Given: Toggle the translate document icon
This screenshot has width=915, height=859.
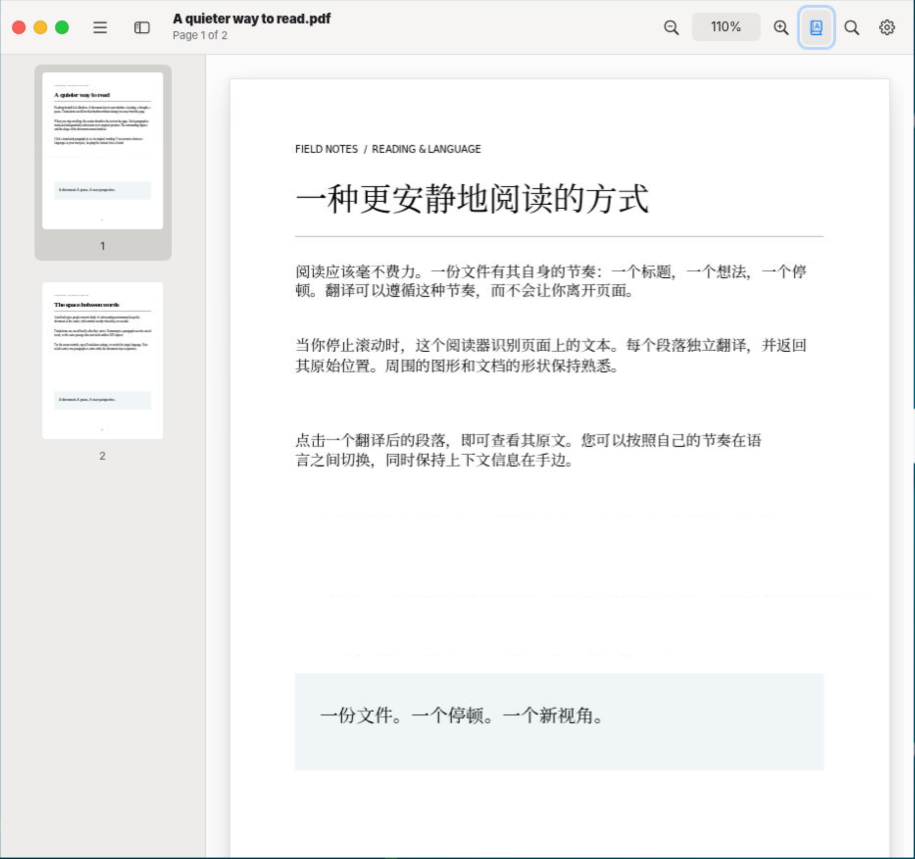Looking at the screenshot, I should point(816,27).
